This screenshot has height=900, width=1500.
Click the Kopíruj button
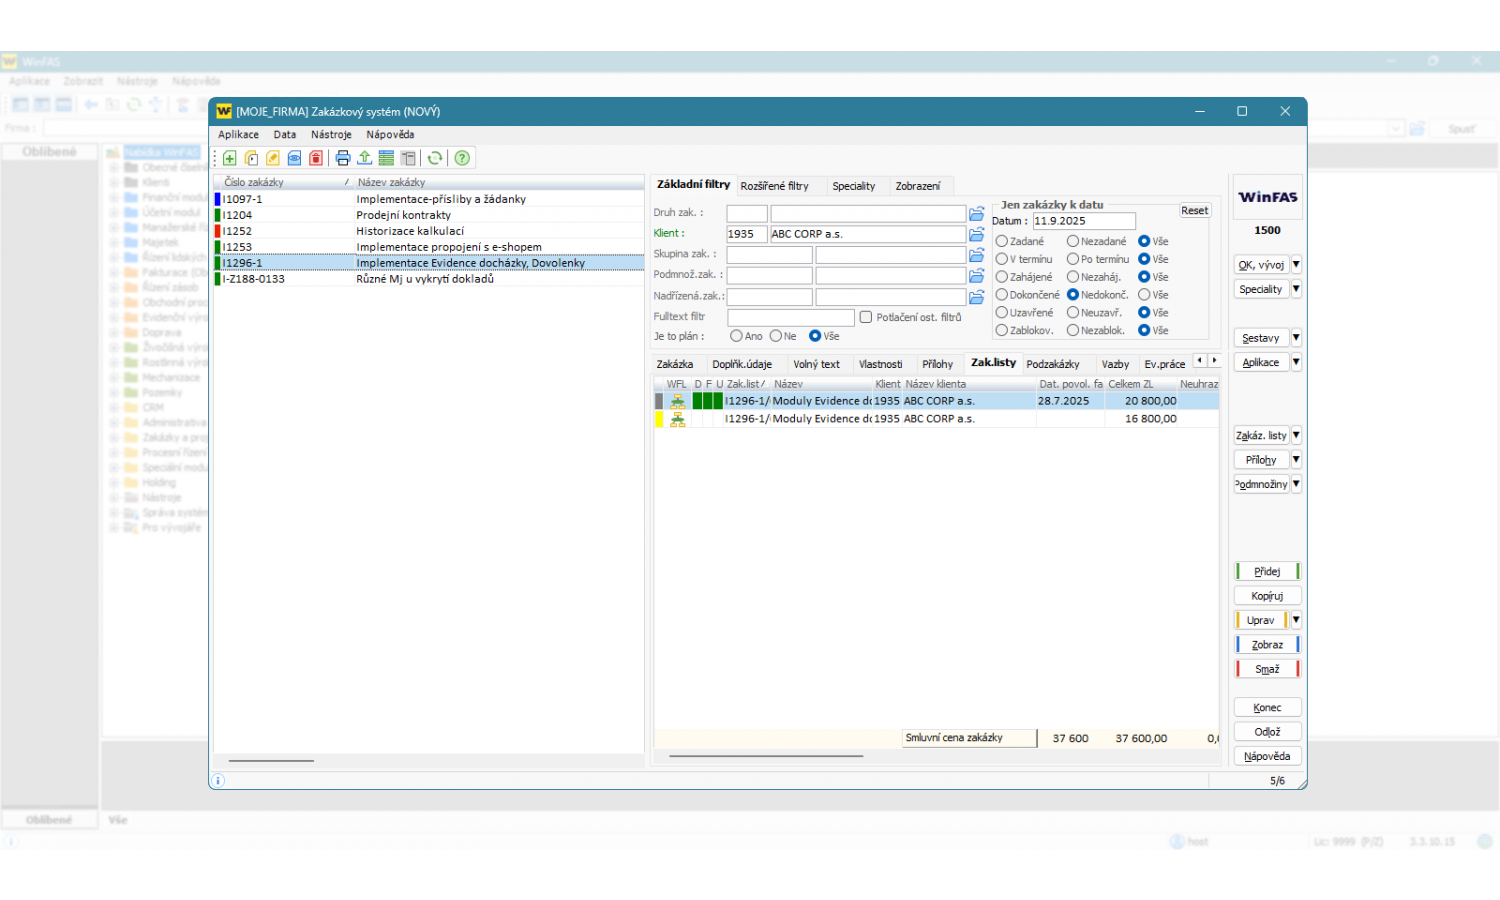click(x=1267, y=596)
